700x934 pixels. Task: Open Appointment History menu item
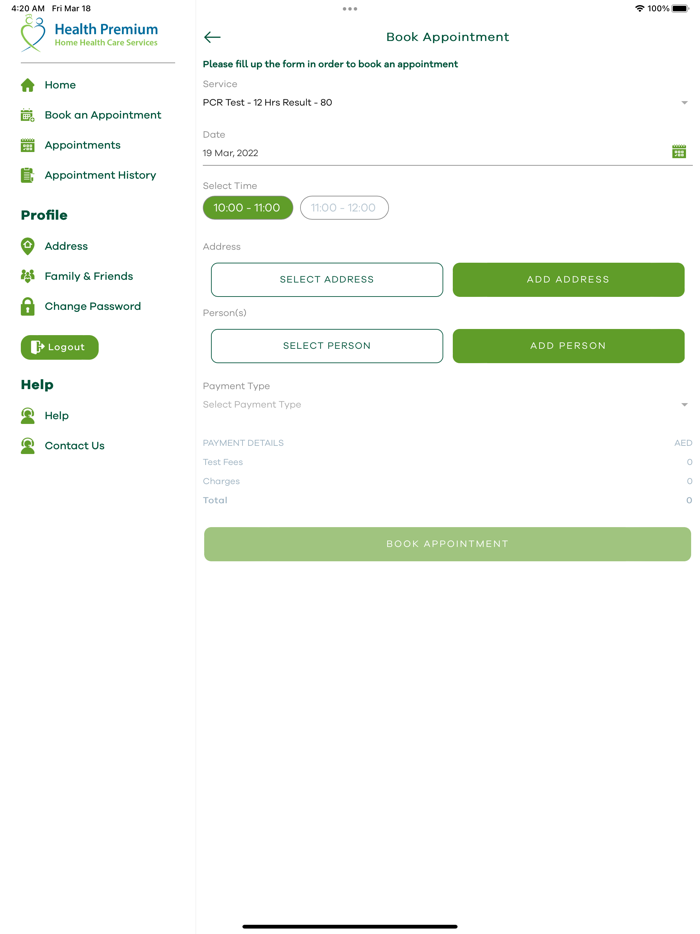click(x=100, y=175)
